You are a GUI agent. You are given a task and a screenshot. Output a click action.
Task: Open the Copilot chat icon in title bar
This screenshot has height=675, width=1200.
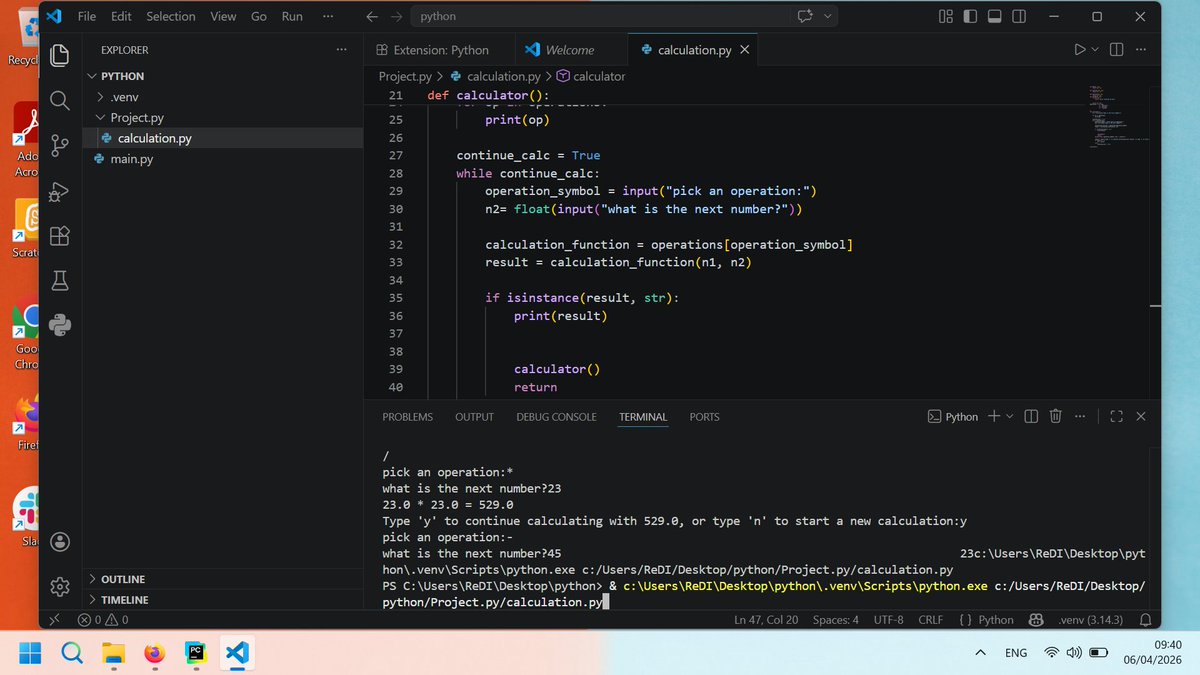[804, 16]
